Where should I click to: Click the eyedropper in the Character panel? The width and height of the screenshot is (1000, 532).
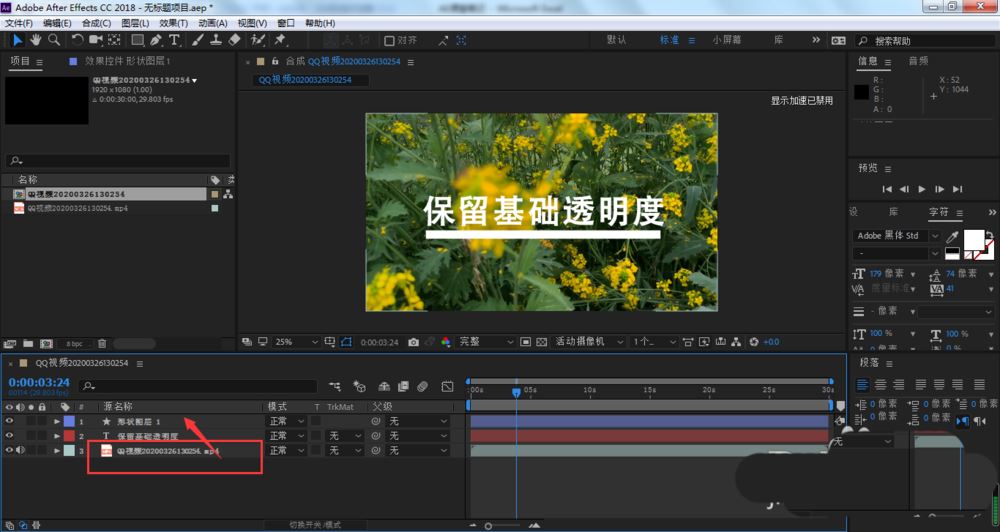click(x=950, y=236)
